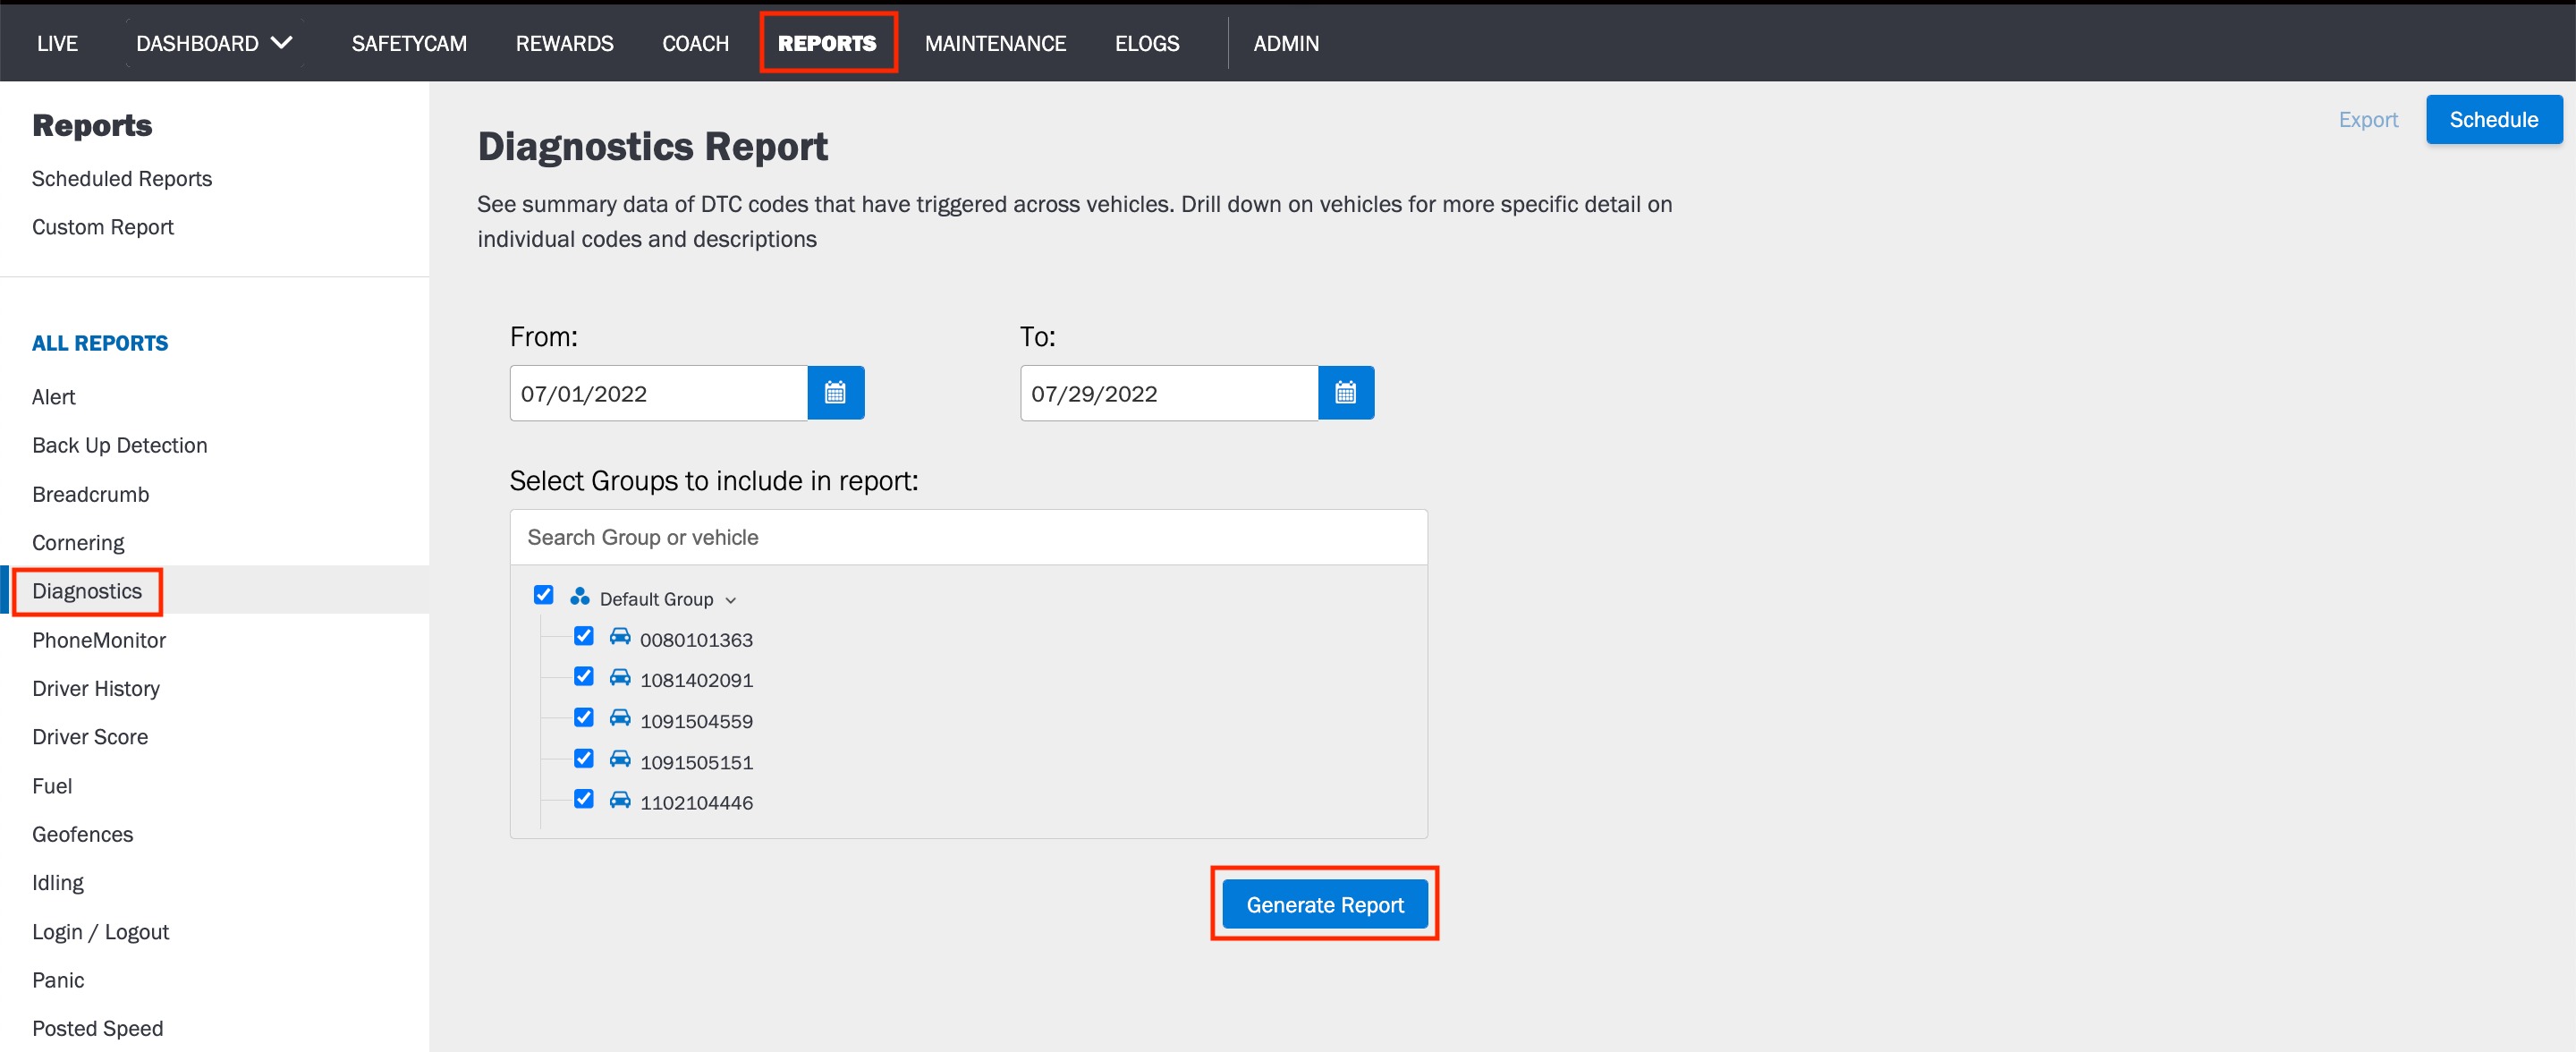The height and width of the screenshot is (1052, 2576).
Task: Open Scheduled Reports in sidebar
Action: (x=122, y=178)
